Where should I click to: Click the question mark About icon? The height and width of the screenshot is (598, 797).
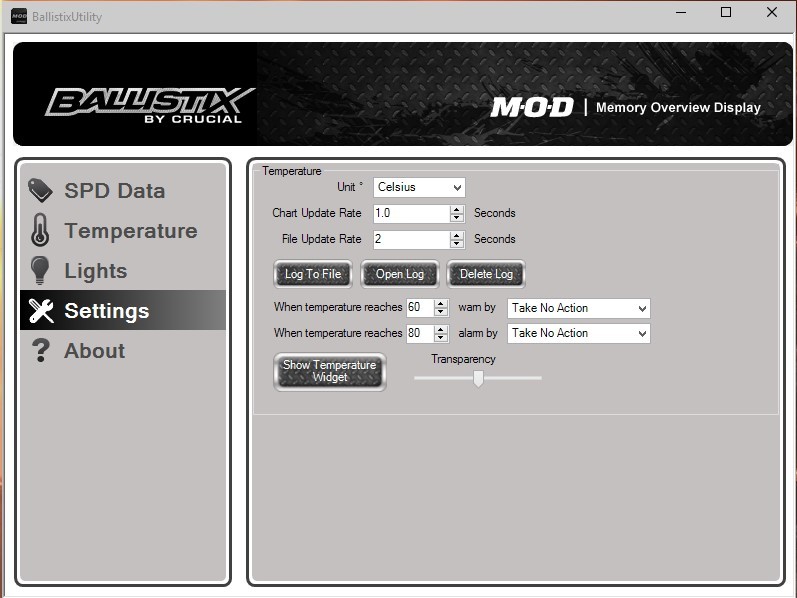(x=41, y=350)
